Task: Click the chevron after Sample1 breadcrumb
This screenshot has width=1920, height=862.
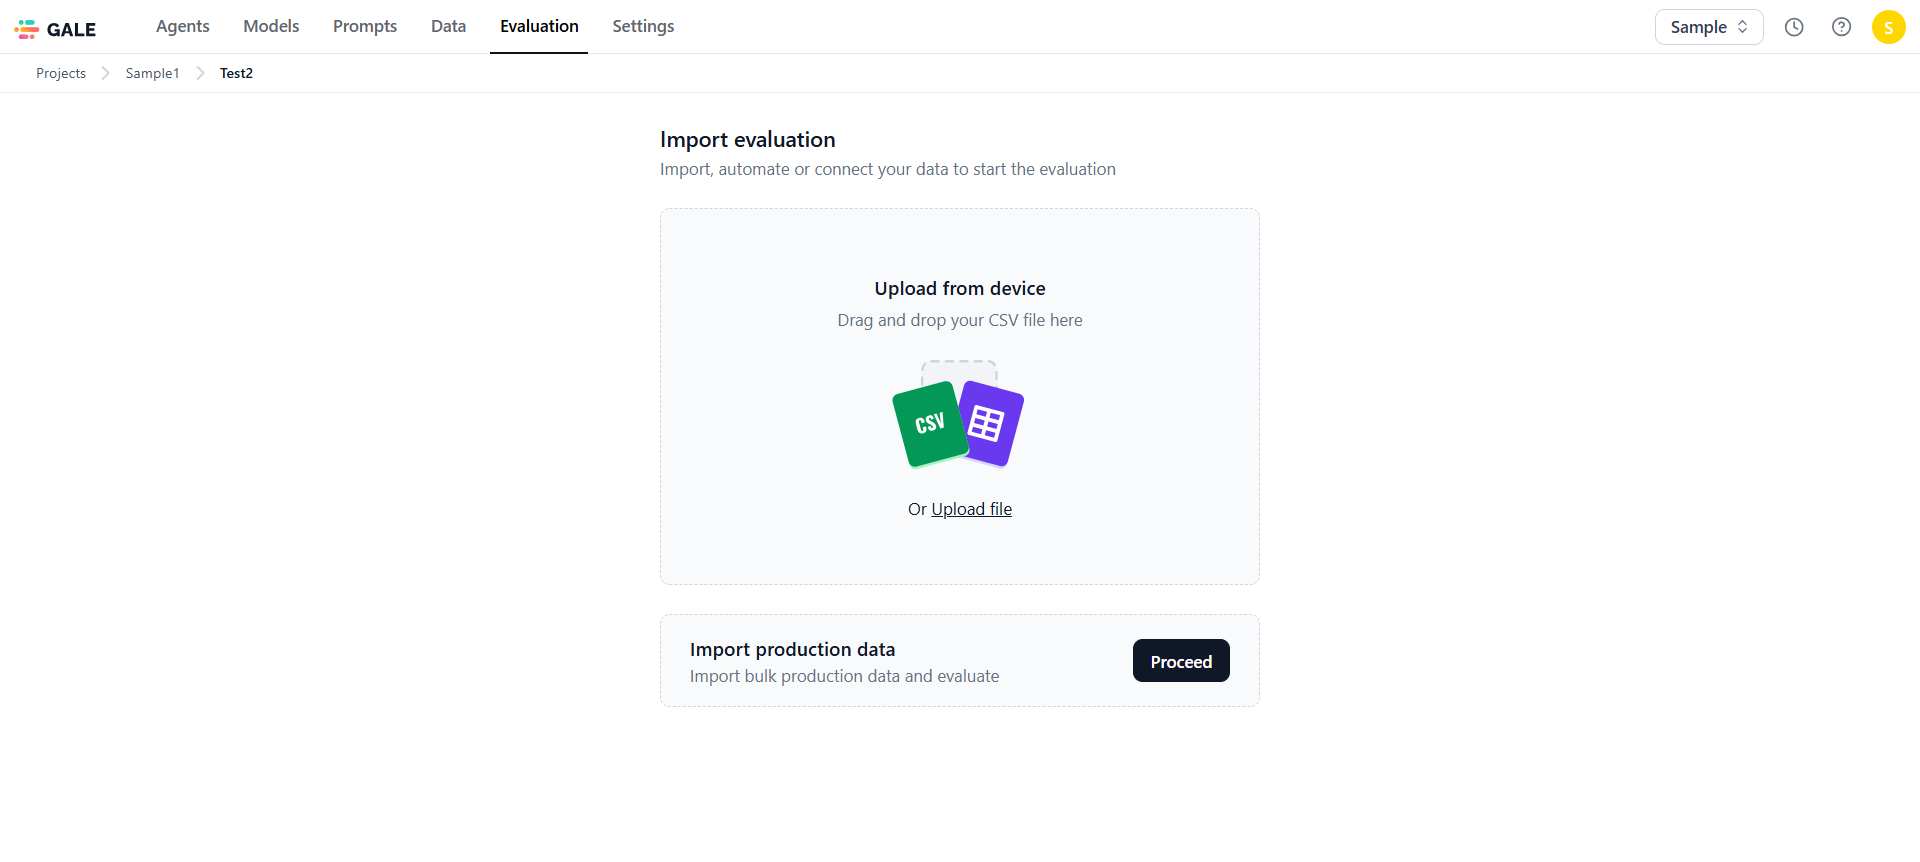Action: coord(200,73)
